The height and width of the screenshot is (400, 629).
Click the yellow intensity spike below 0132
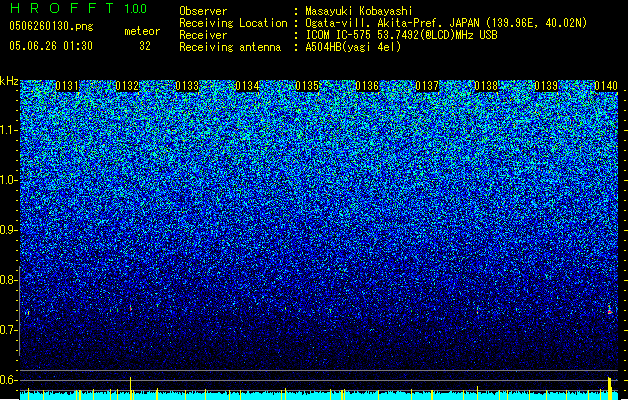130,388
